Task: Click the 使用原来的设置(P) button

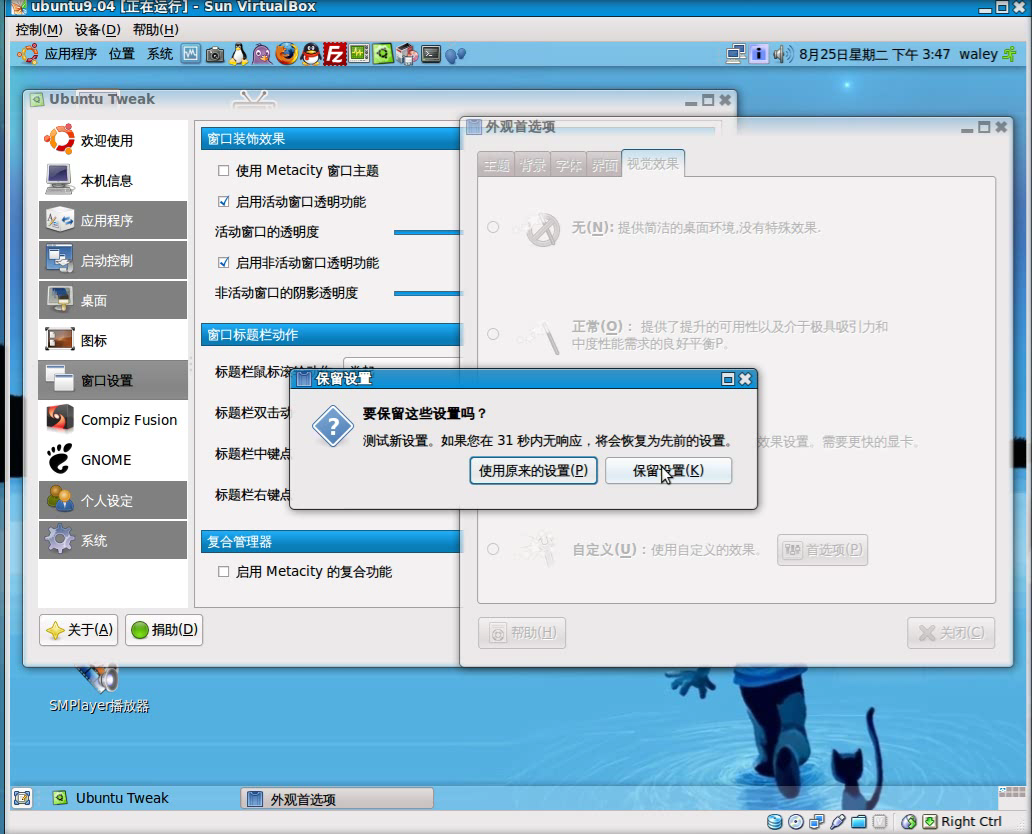Action: 533,471
